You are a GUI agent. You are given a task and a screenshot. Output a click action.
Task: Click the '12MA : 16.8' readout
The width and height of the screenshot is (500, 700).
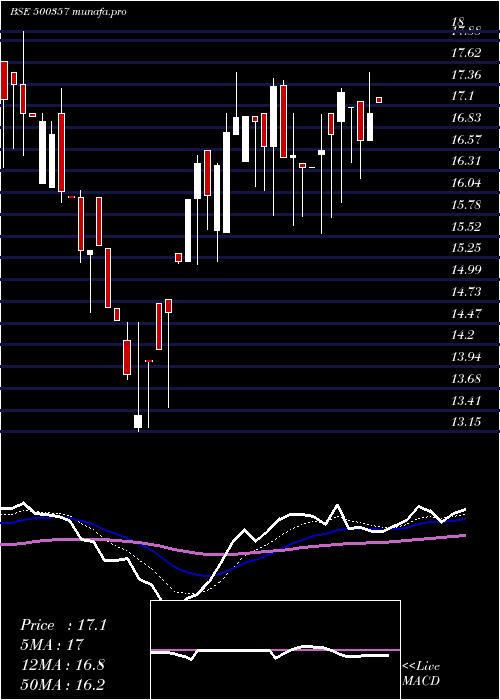pos(62,665)
